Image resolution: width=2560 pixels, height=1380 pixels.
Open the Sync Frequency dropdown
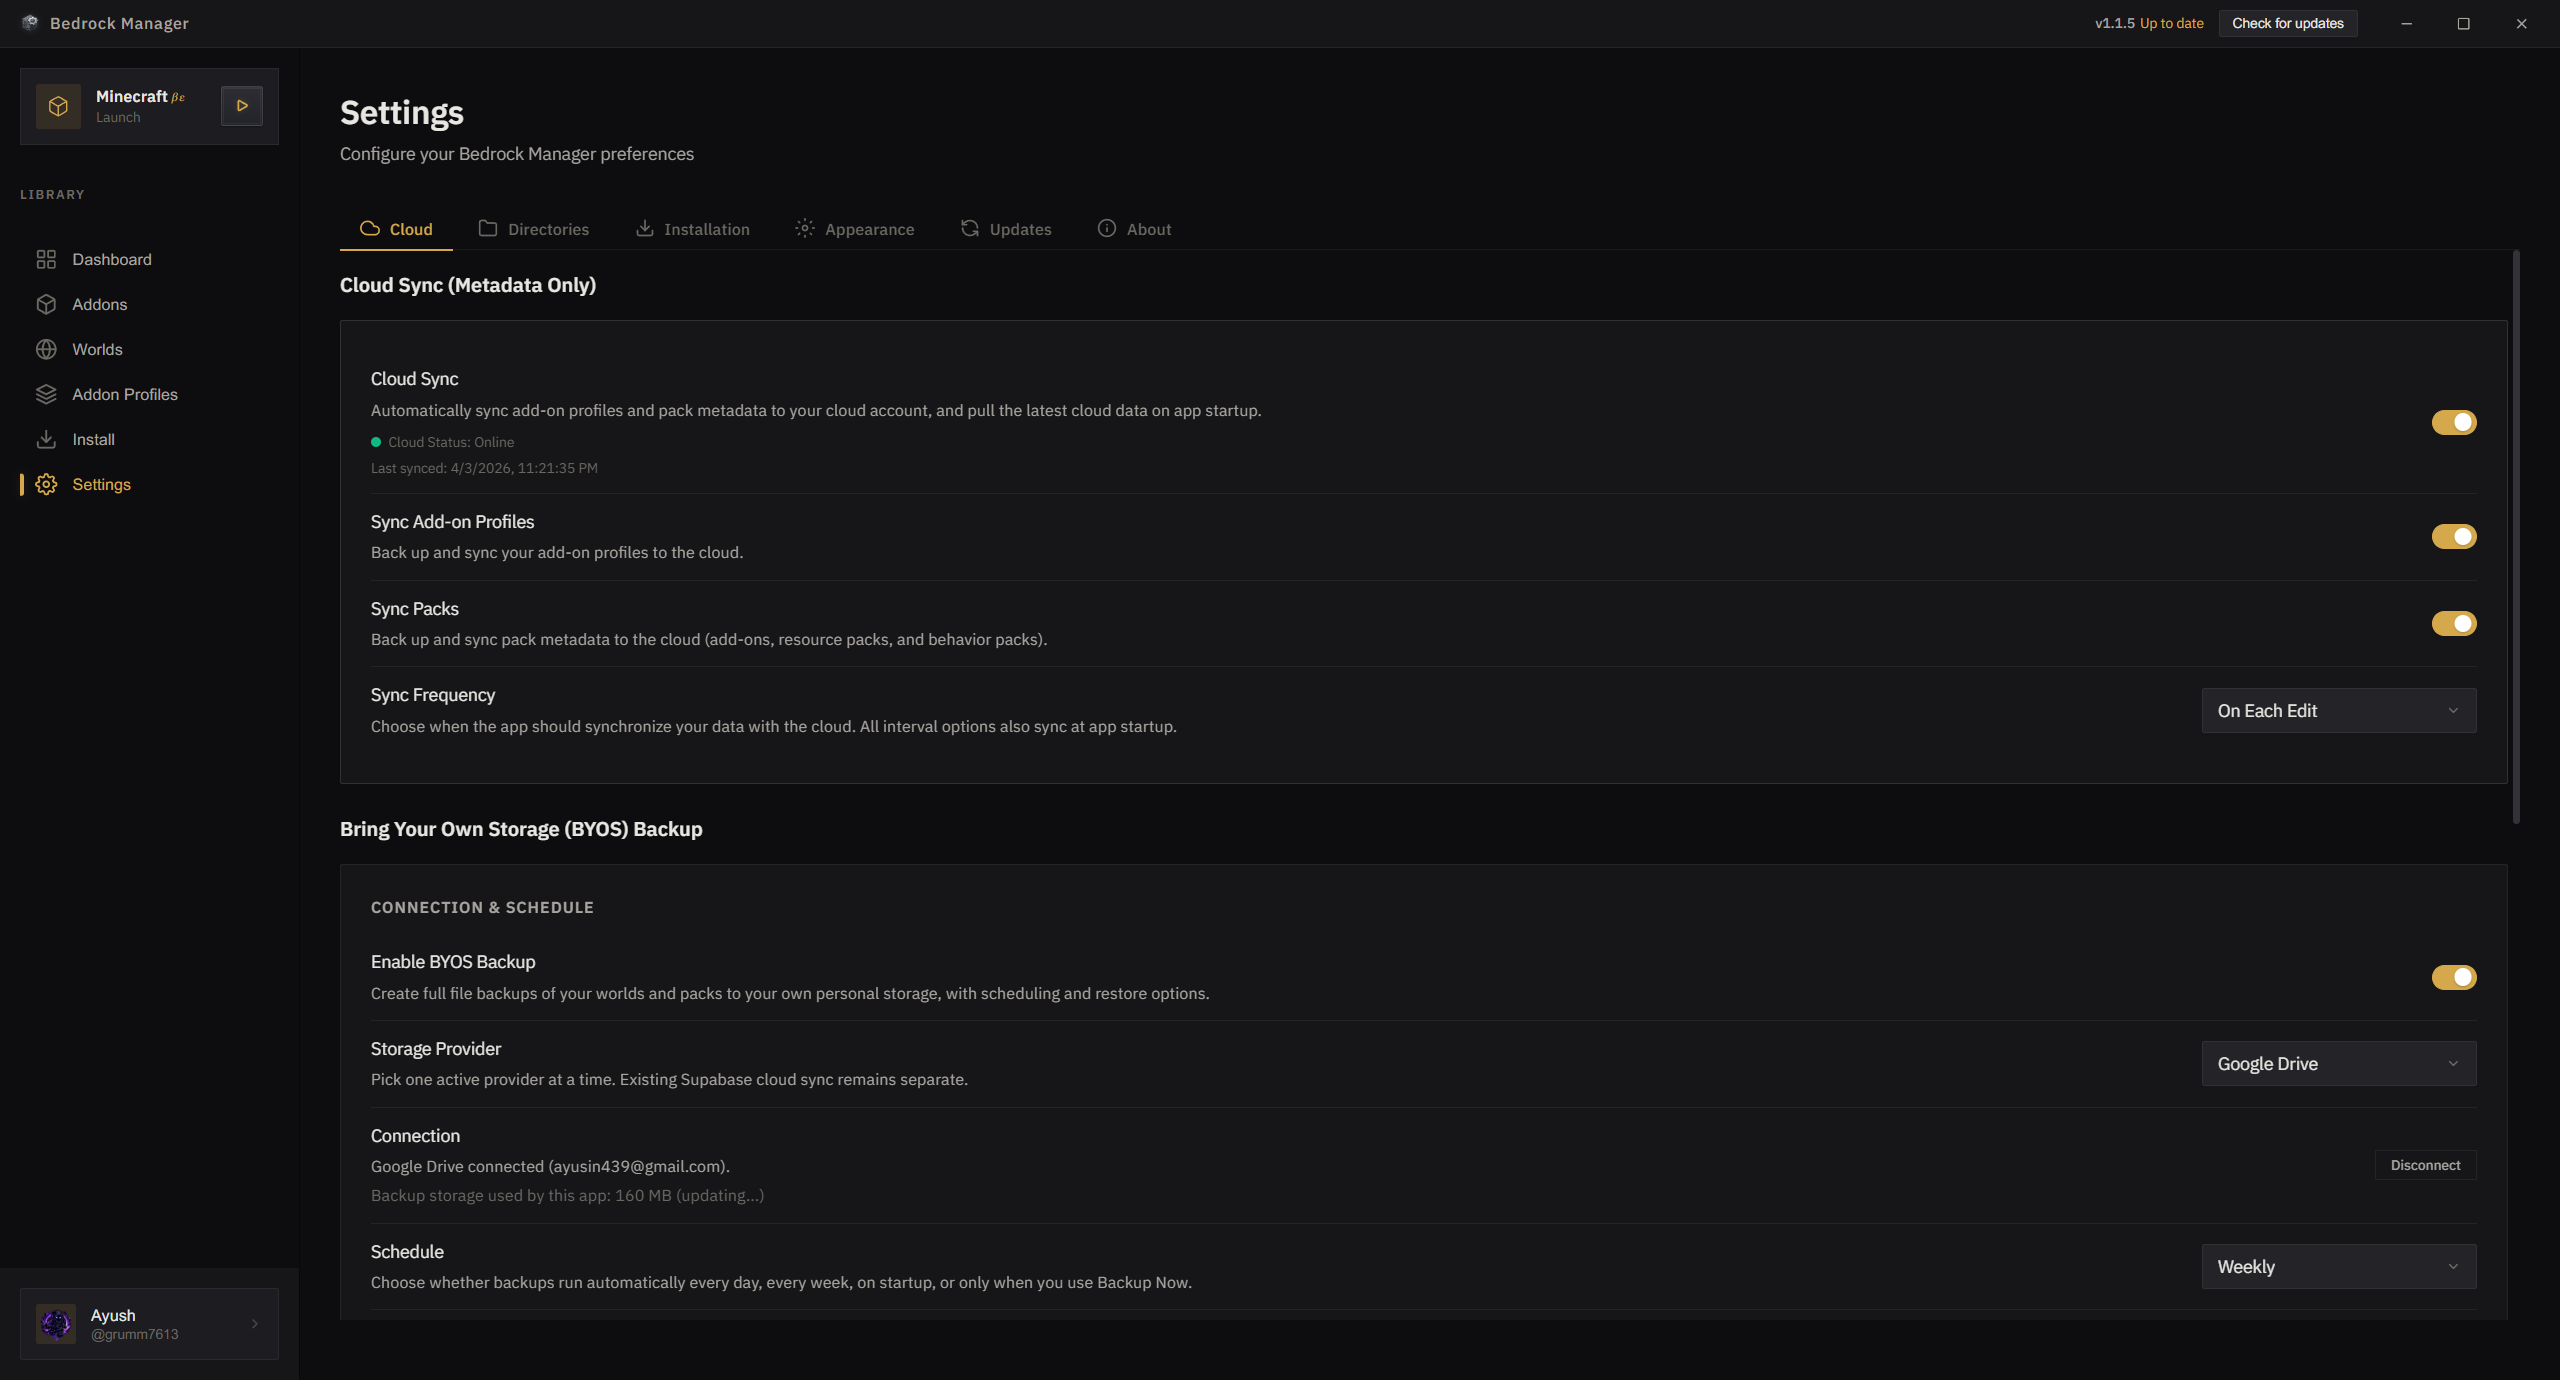coord(2338,711)
